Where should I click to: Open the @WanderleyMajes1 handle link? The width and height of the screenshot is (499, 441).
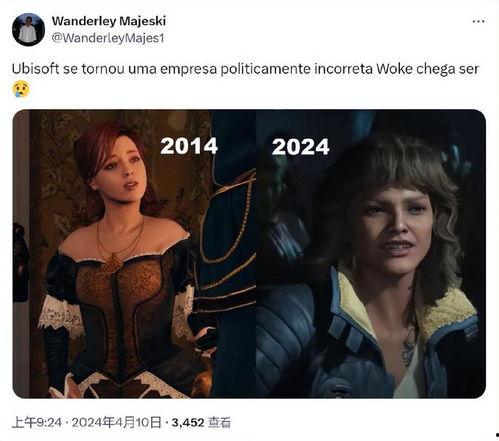(x=108, y=38)
